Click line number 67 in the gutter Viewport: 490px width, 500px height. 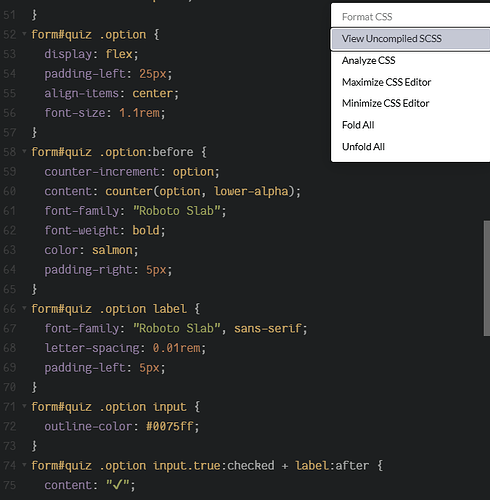(10, 328)
